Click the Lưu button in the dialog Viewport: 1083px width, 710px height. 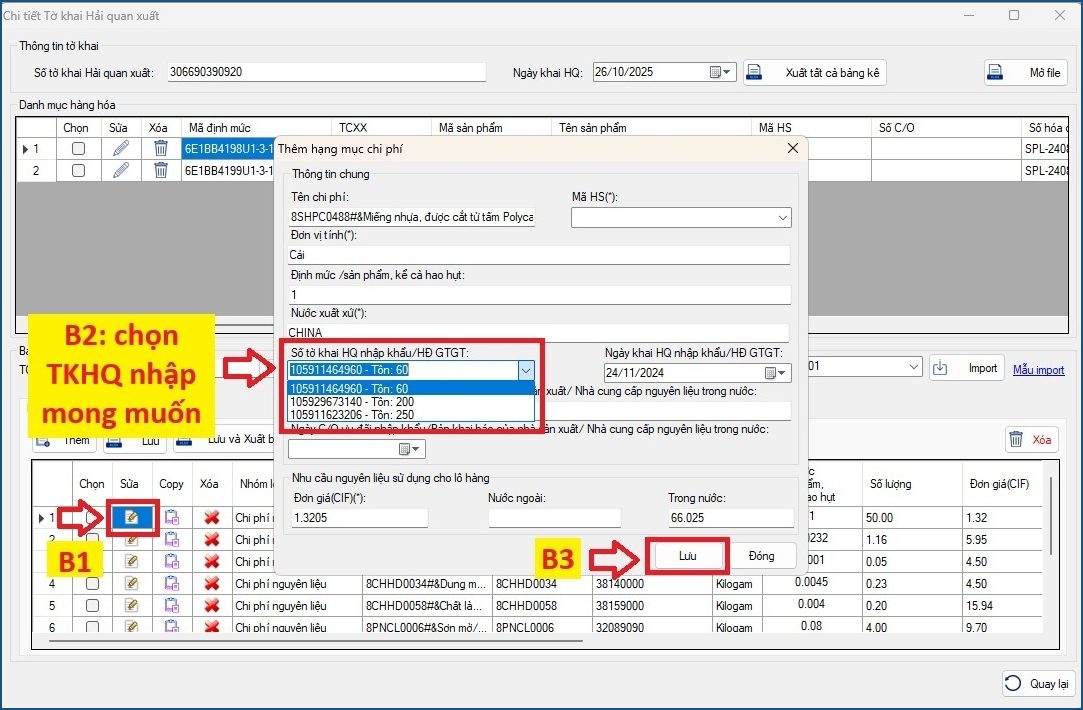click(x=688, y=556)
